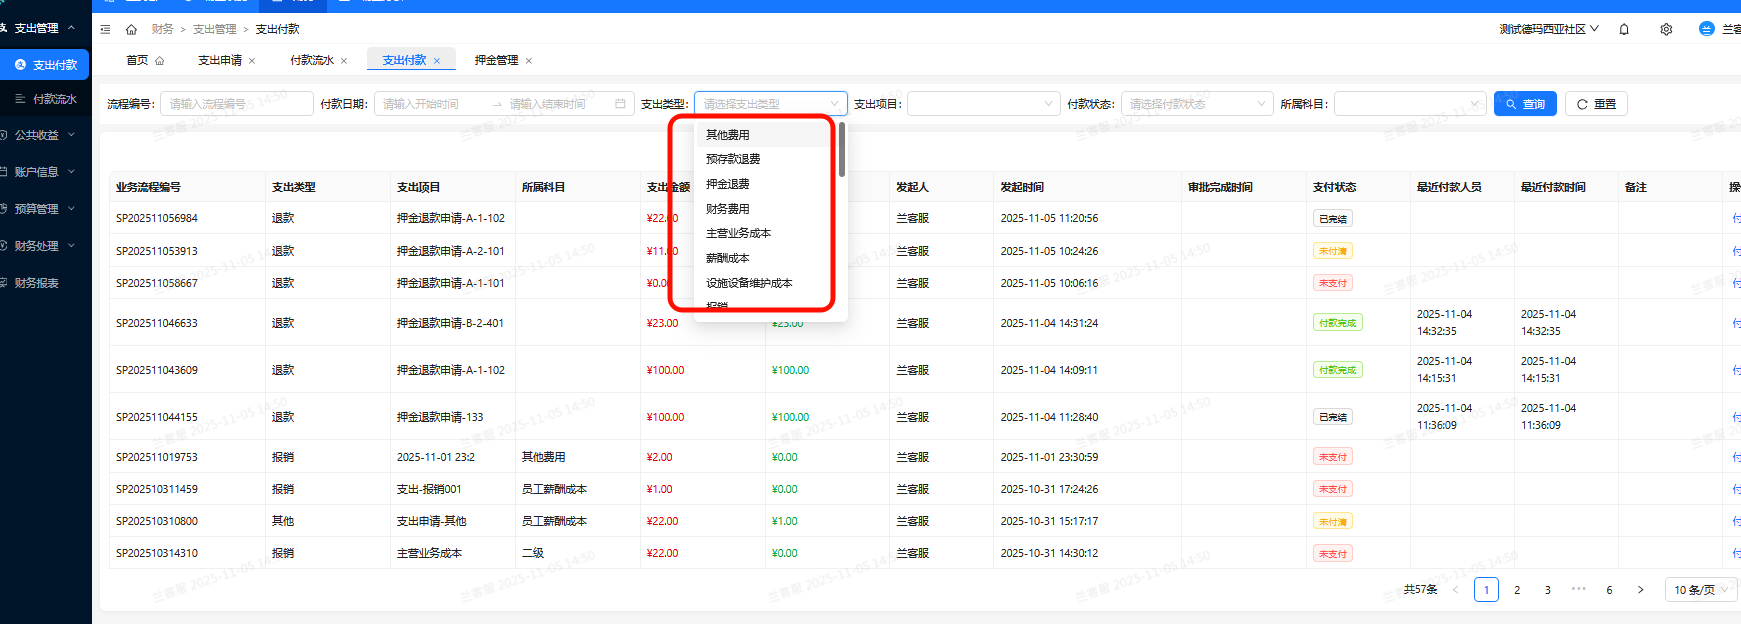Screen dimensions: 1741x624
Task: Click the 查询 search button
Action: [x=1524, y=104]
